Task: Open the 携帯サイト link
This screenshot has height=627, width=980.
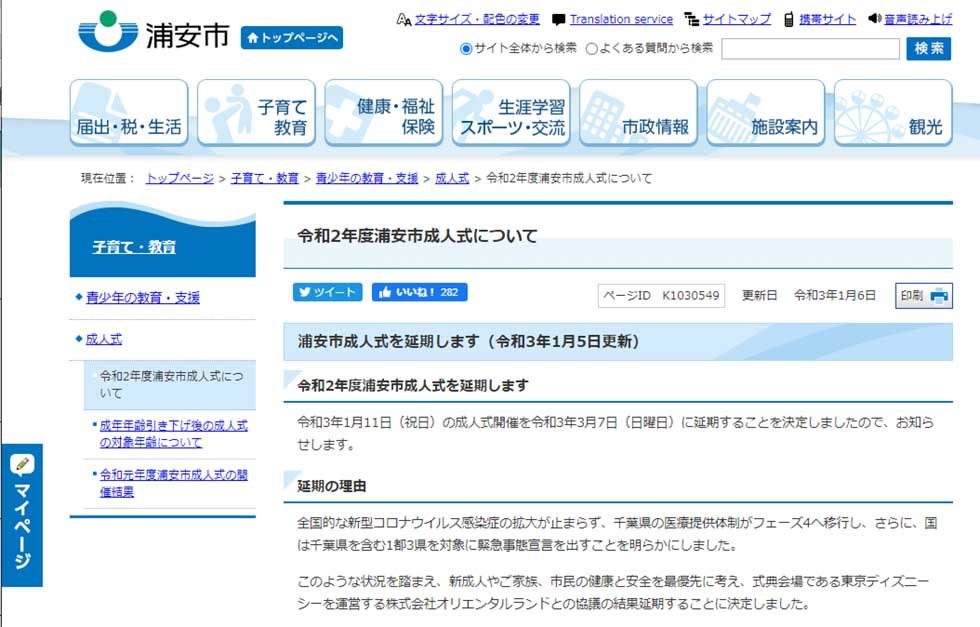Action: coord(828,19)
